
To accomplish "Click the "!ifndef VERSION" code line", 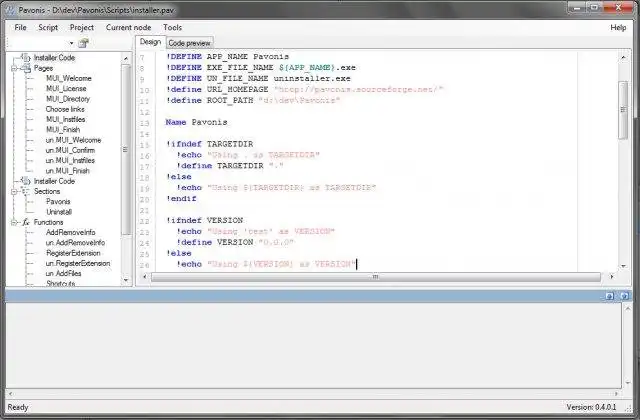I will point(204,220).
